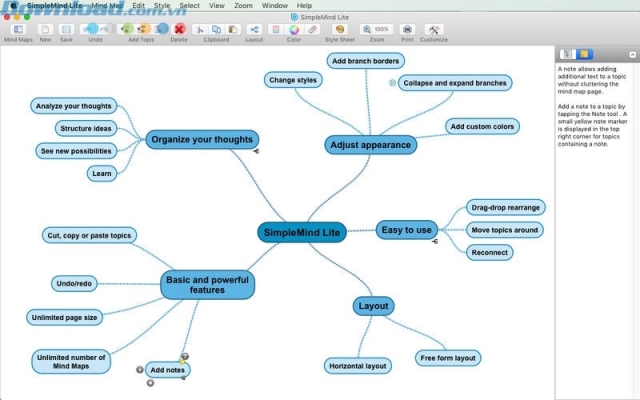Select the Horizontal layout topic

click(358, 366)
